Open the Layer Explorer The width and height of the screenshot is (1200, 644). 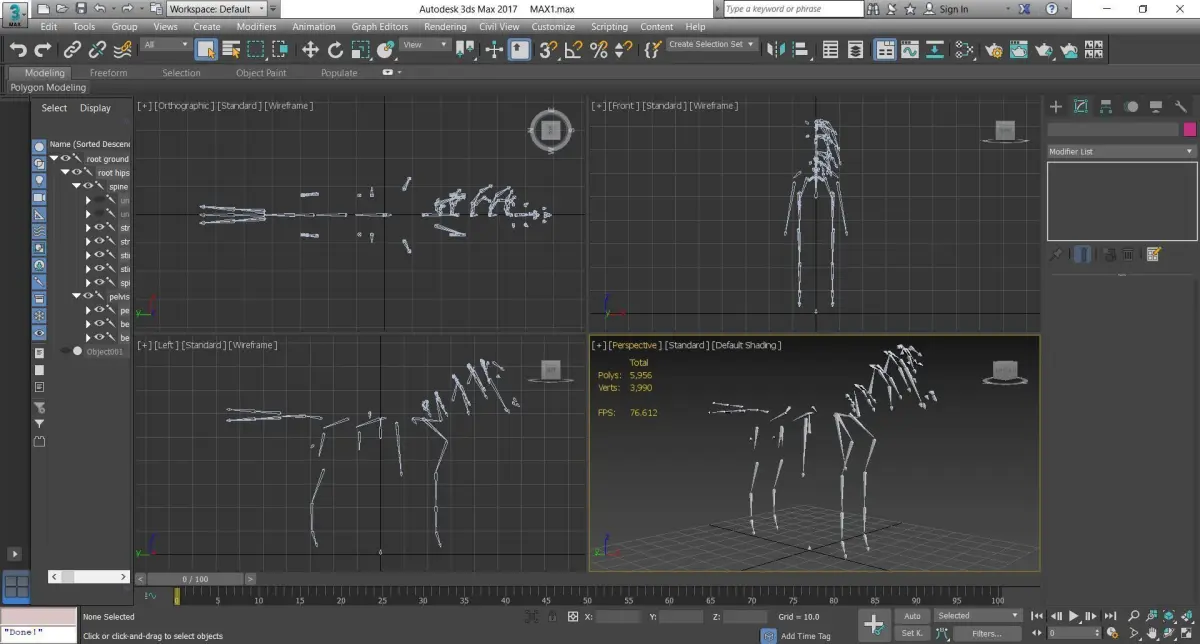pyautogui.click(x=856, y=49)
